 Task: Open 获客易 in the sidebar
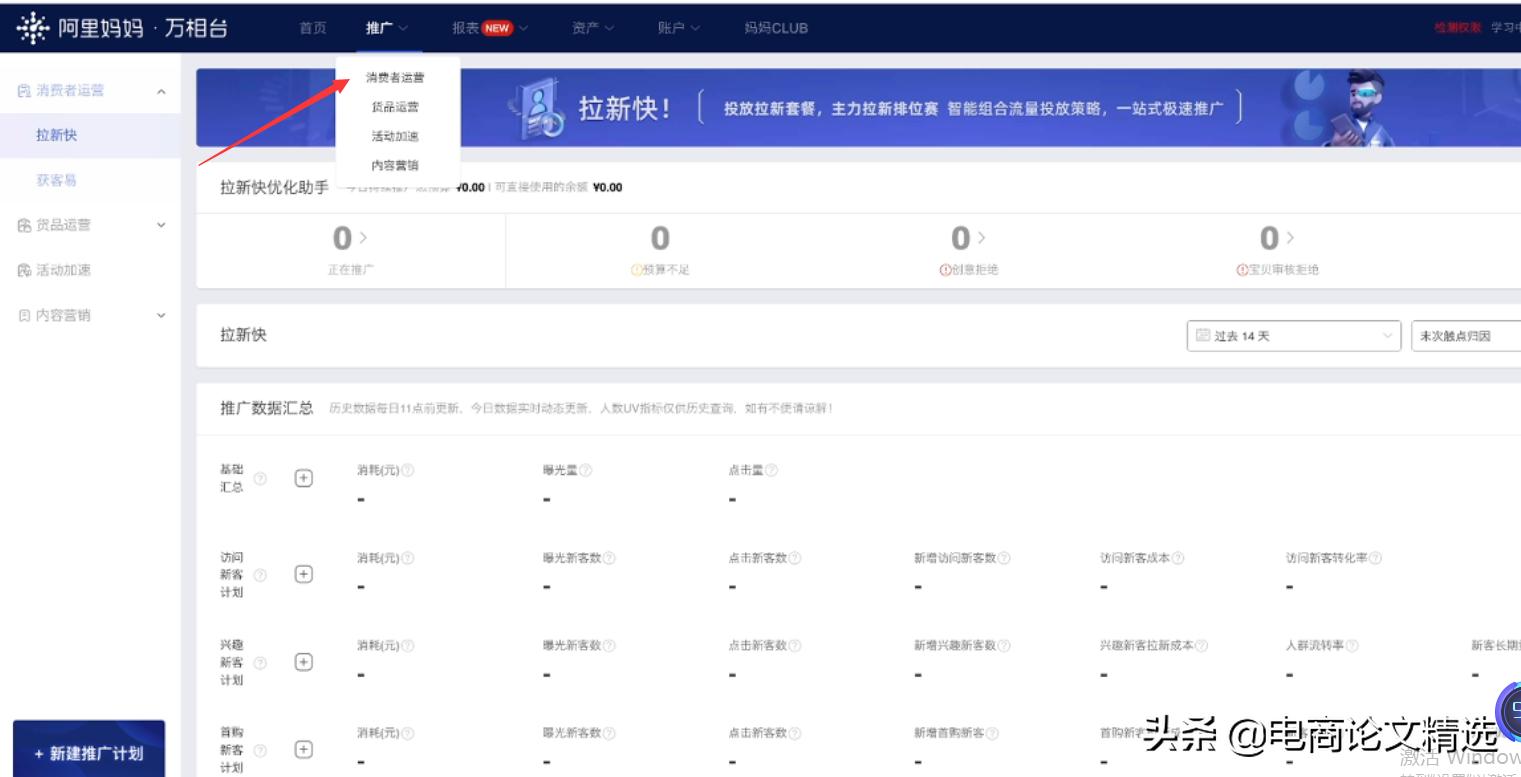pos(55,180)
